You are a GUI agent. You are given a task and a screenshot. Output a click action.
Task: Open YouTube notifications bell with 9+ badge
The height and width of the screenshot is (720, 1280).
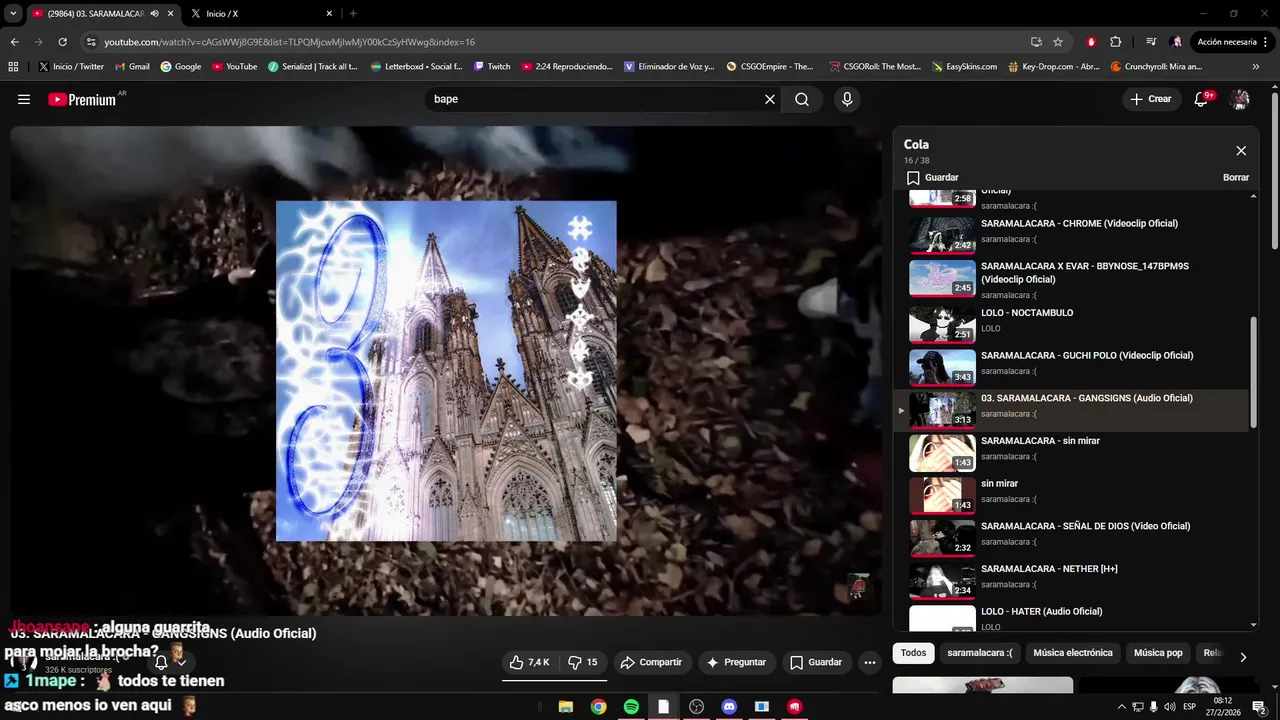click(1201, 99)
